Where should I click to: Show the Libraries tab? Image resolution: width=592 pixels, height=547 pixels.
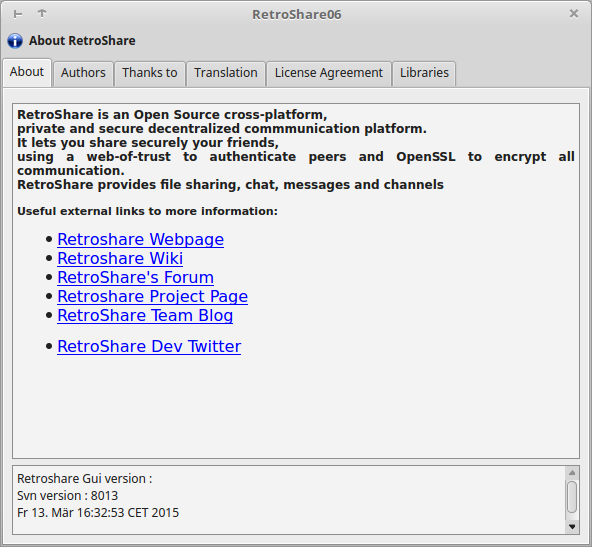point(424,73)
